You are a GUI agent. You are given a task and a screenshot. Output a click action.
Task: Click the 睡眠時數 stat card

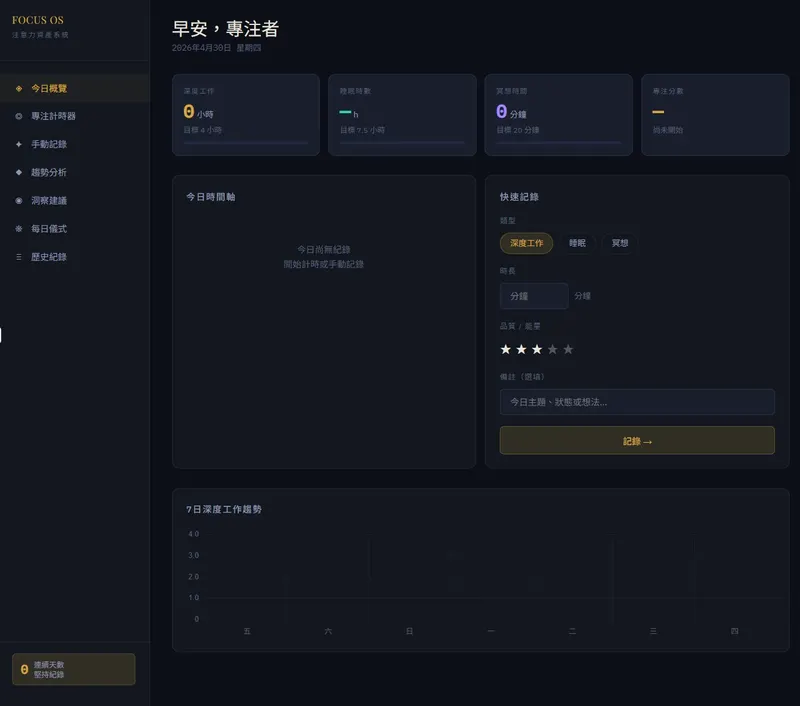pos(403,115)
